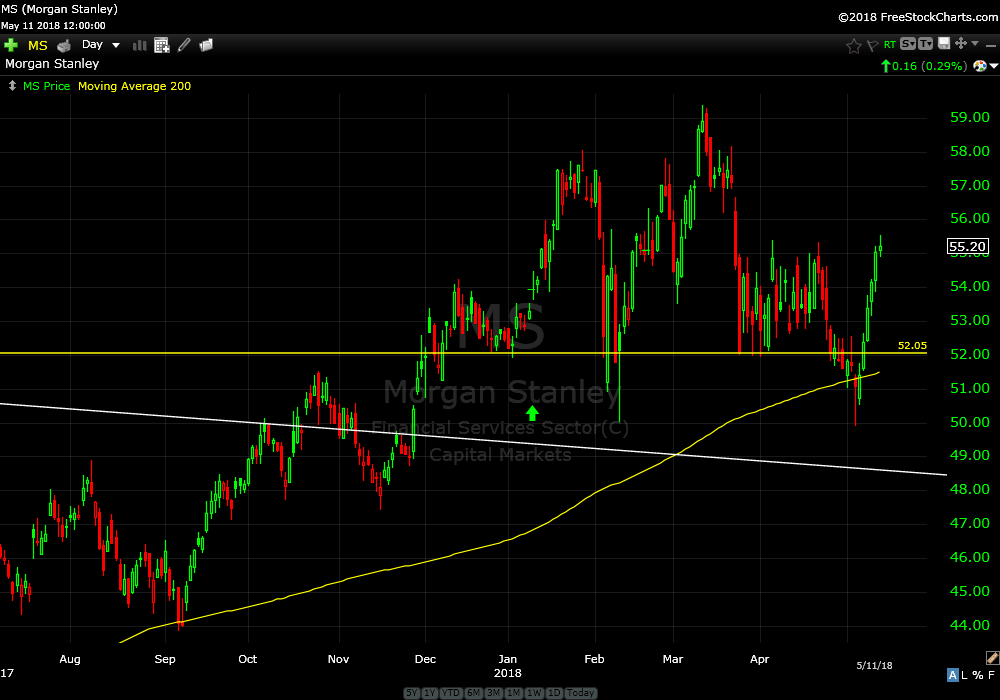
Task: Open the folder icon in the toolbar
Action: click(206, 45)
